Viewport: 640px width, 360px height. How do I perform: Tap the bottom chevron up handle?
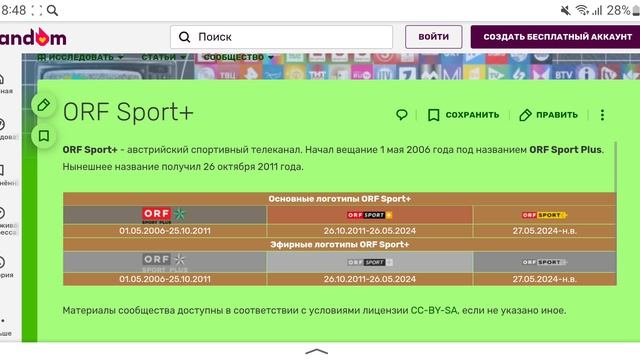click(x=317, y=351)
